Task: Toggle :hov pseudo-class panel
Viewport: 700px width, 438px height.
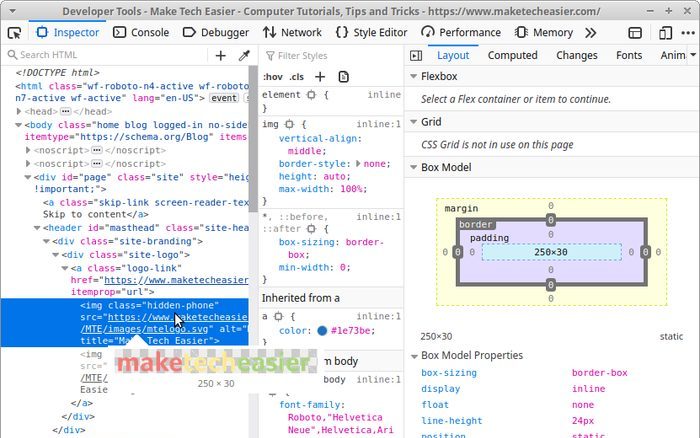Action: point(273,77)
